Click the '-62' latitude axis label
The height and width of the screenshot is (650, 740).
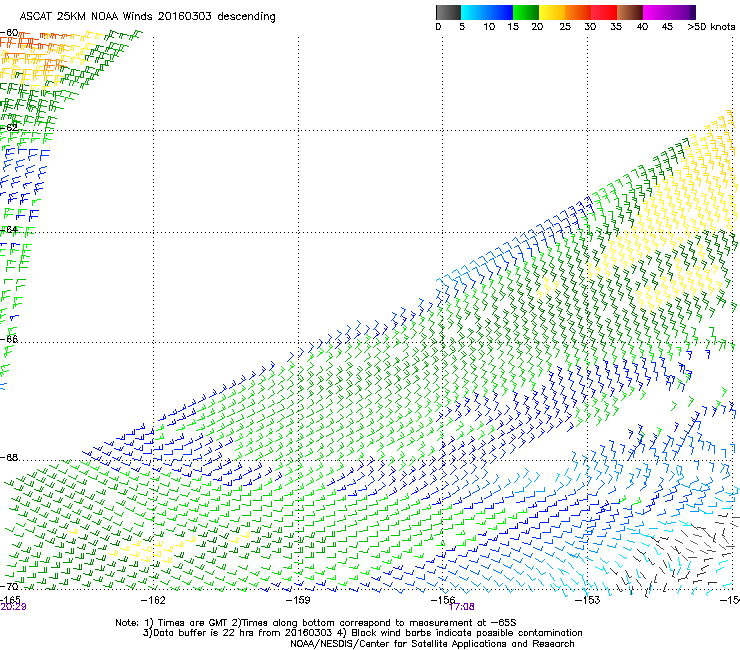(x=9, y=128)
